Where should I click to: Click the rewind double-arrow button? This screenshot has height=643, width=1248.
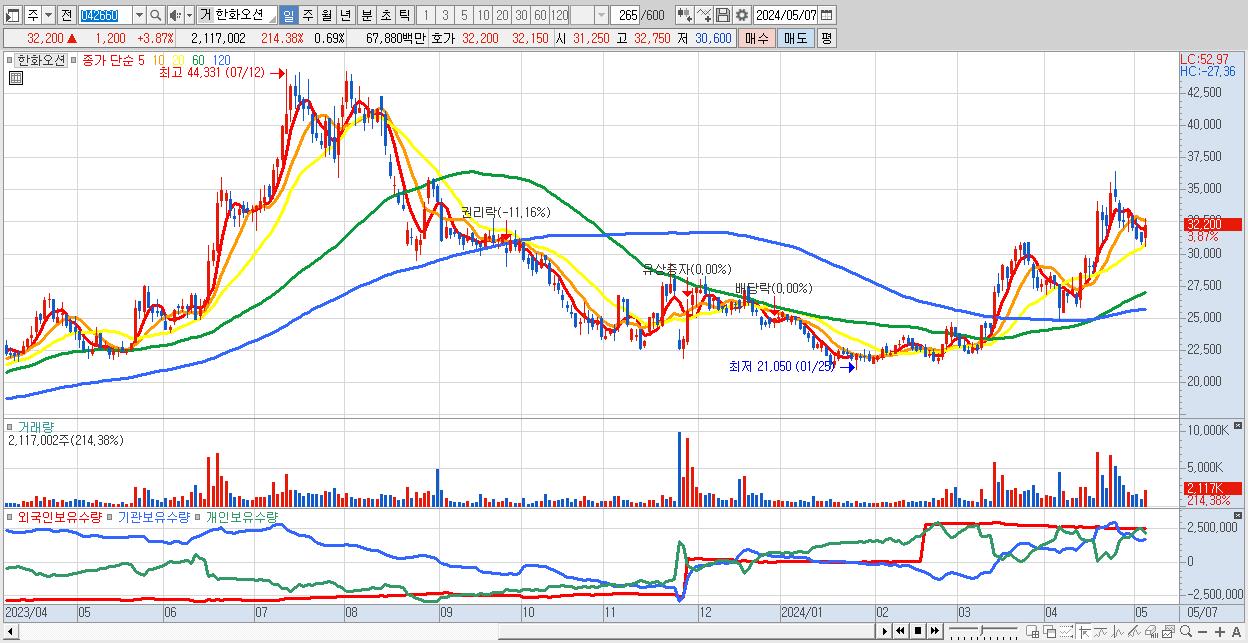(900, 631)
